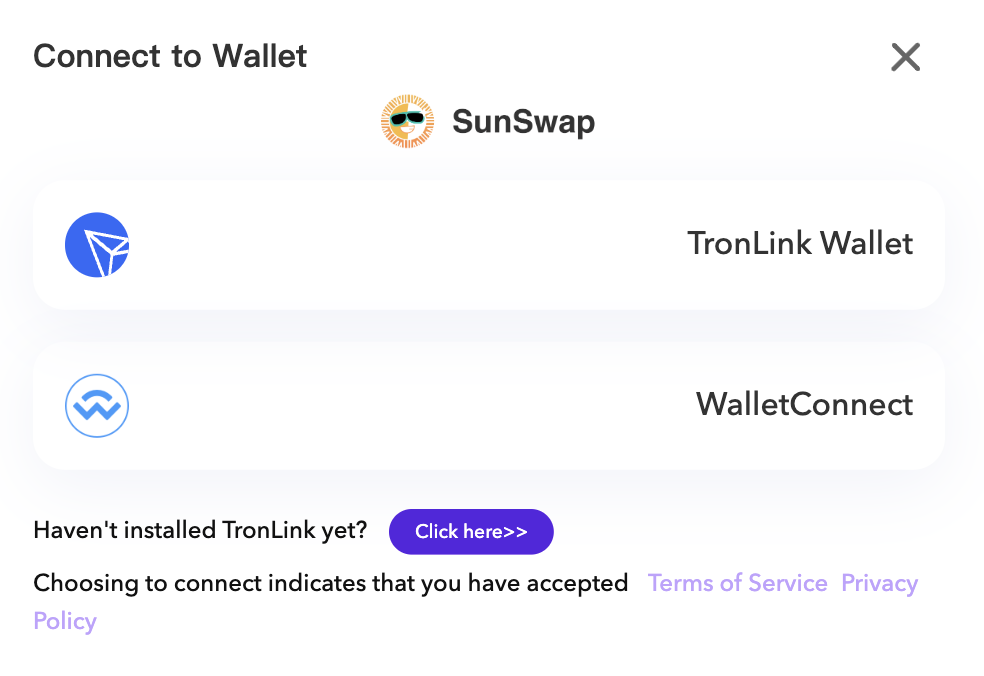Click blank center of TronLink Wallet card
The height and width of the screenshot is (676, 984).
tap(408, 245)
